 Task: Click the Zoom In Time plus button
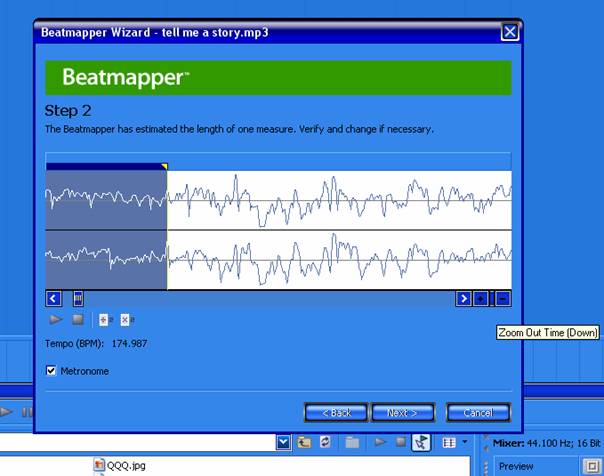481,298
